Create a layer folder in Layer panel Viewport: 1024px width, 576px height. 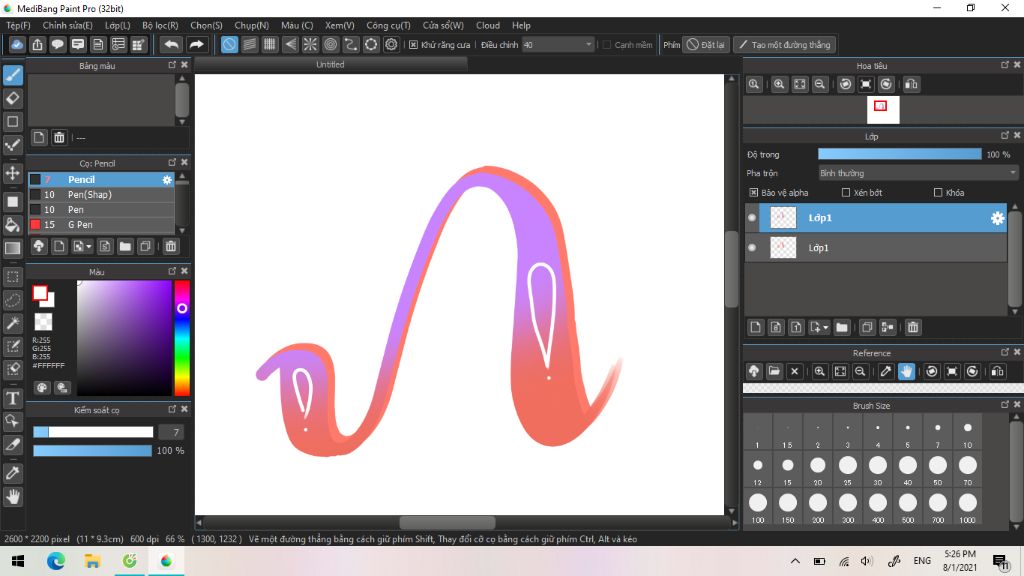pyautogui.click(x=842, y=327)
